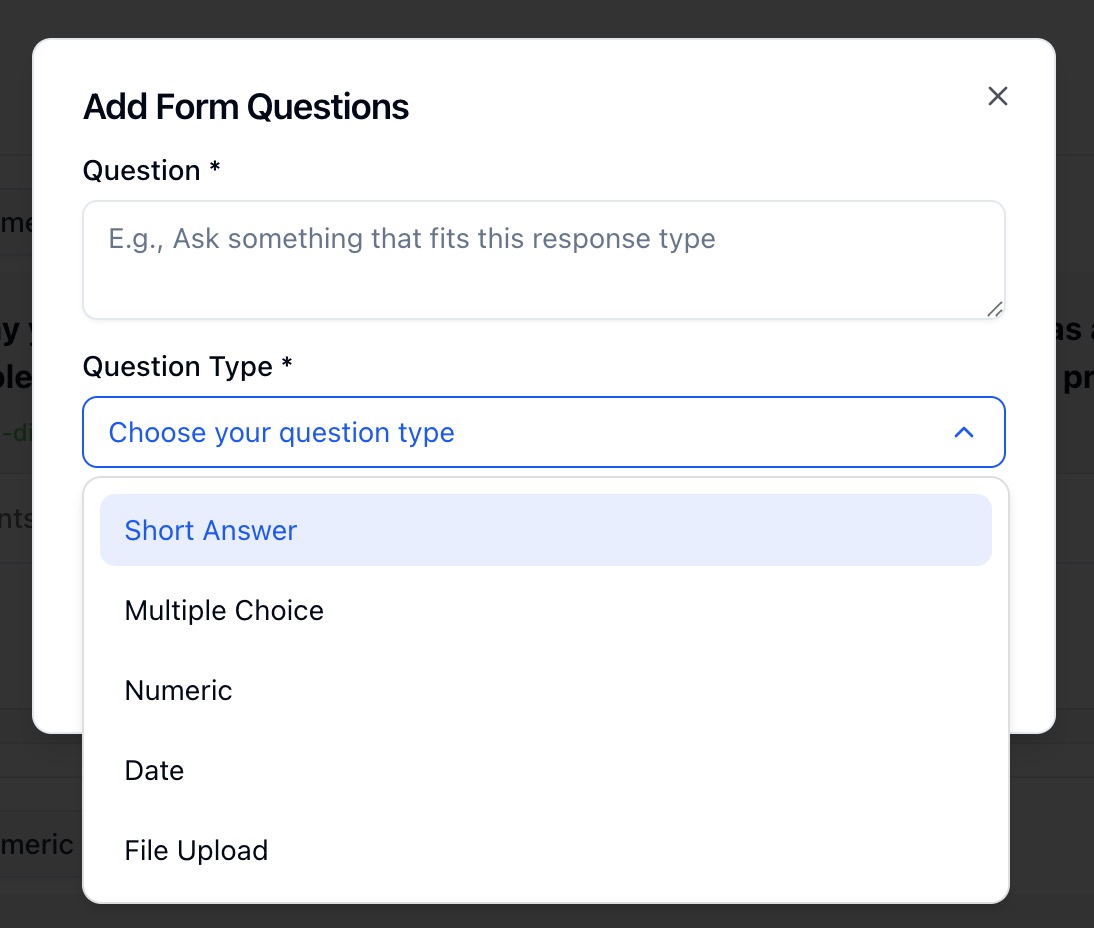
Task: Click the required asterisk beside Question
Action: click(x=215, y=169)
